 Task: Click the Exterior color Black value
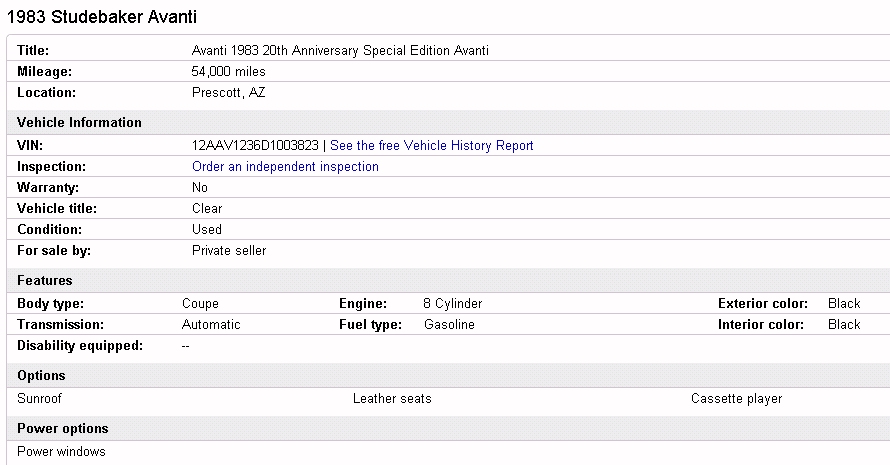point(844,304)
